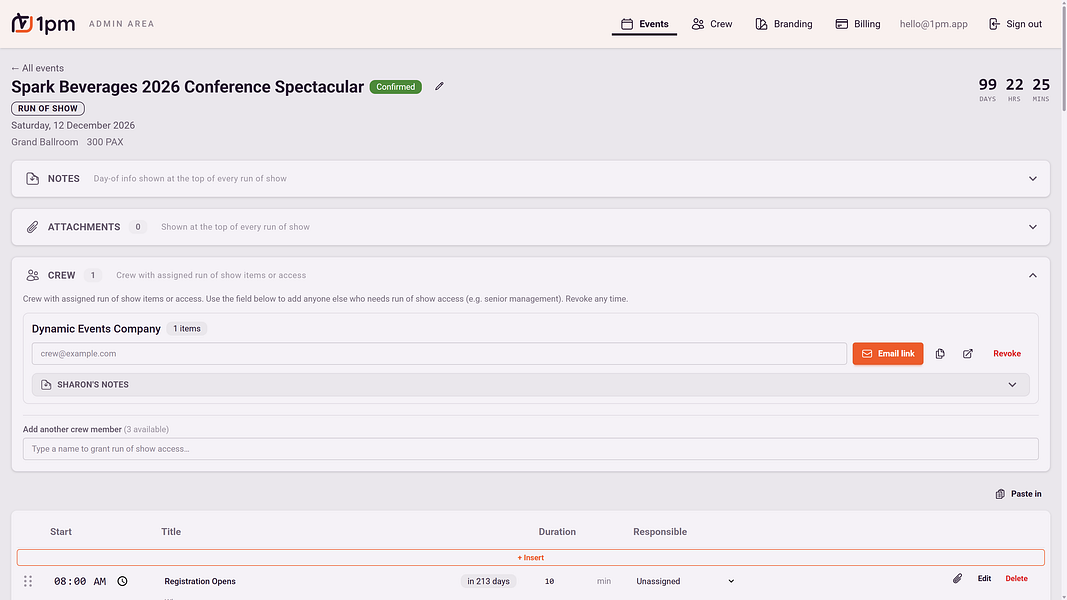
Task: Click the Attachments paperclip icon
Action: click(x=32, y=227)
